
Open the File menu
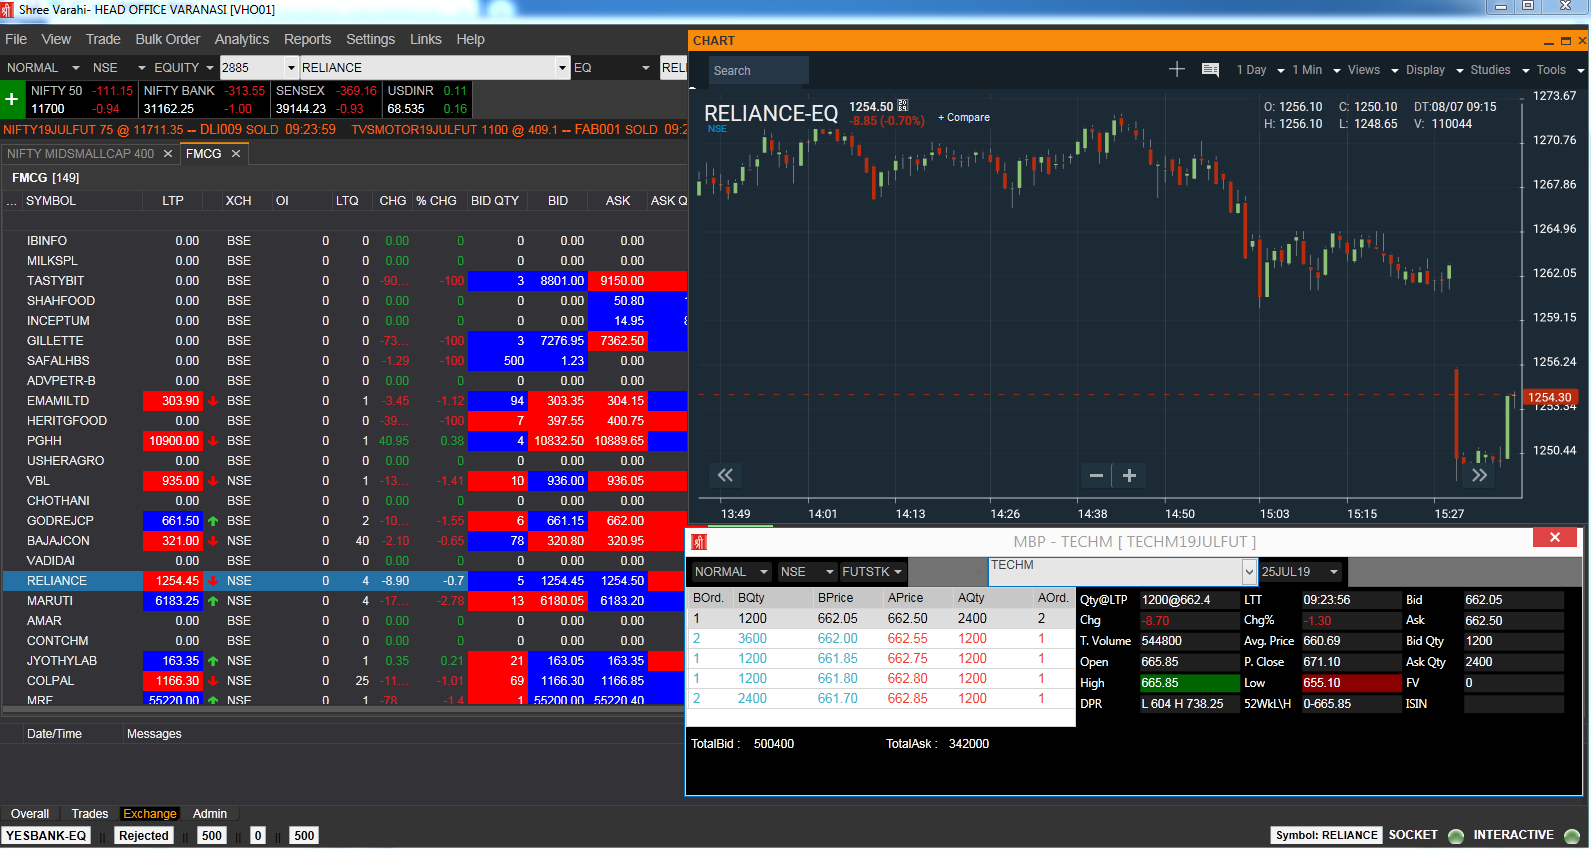[16, 39]
